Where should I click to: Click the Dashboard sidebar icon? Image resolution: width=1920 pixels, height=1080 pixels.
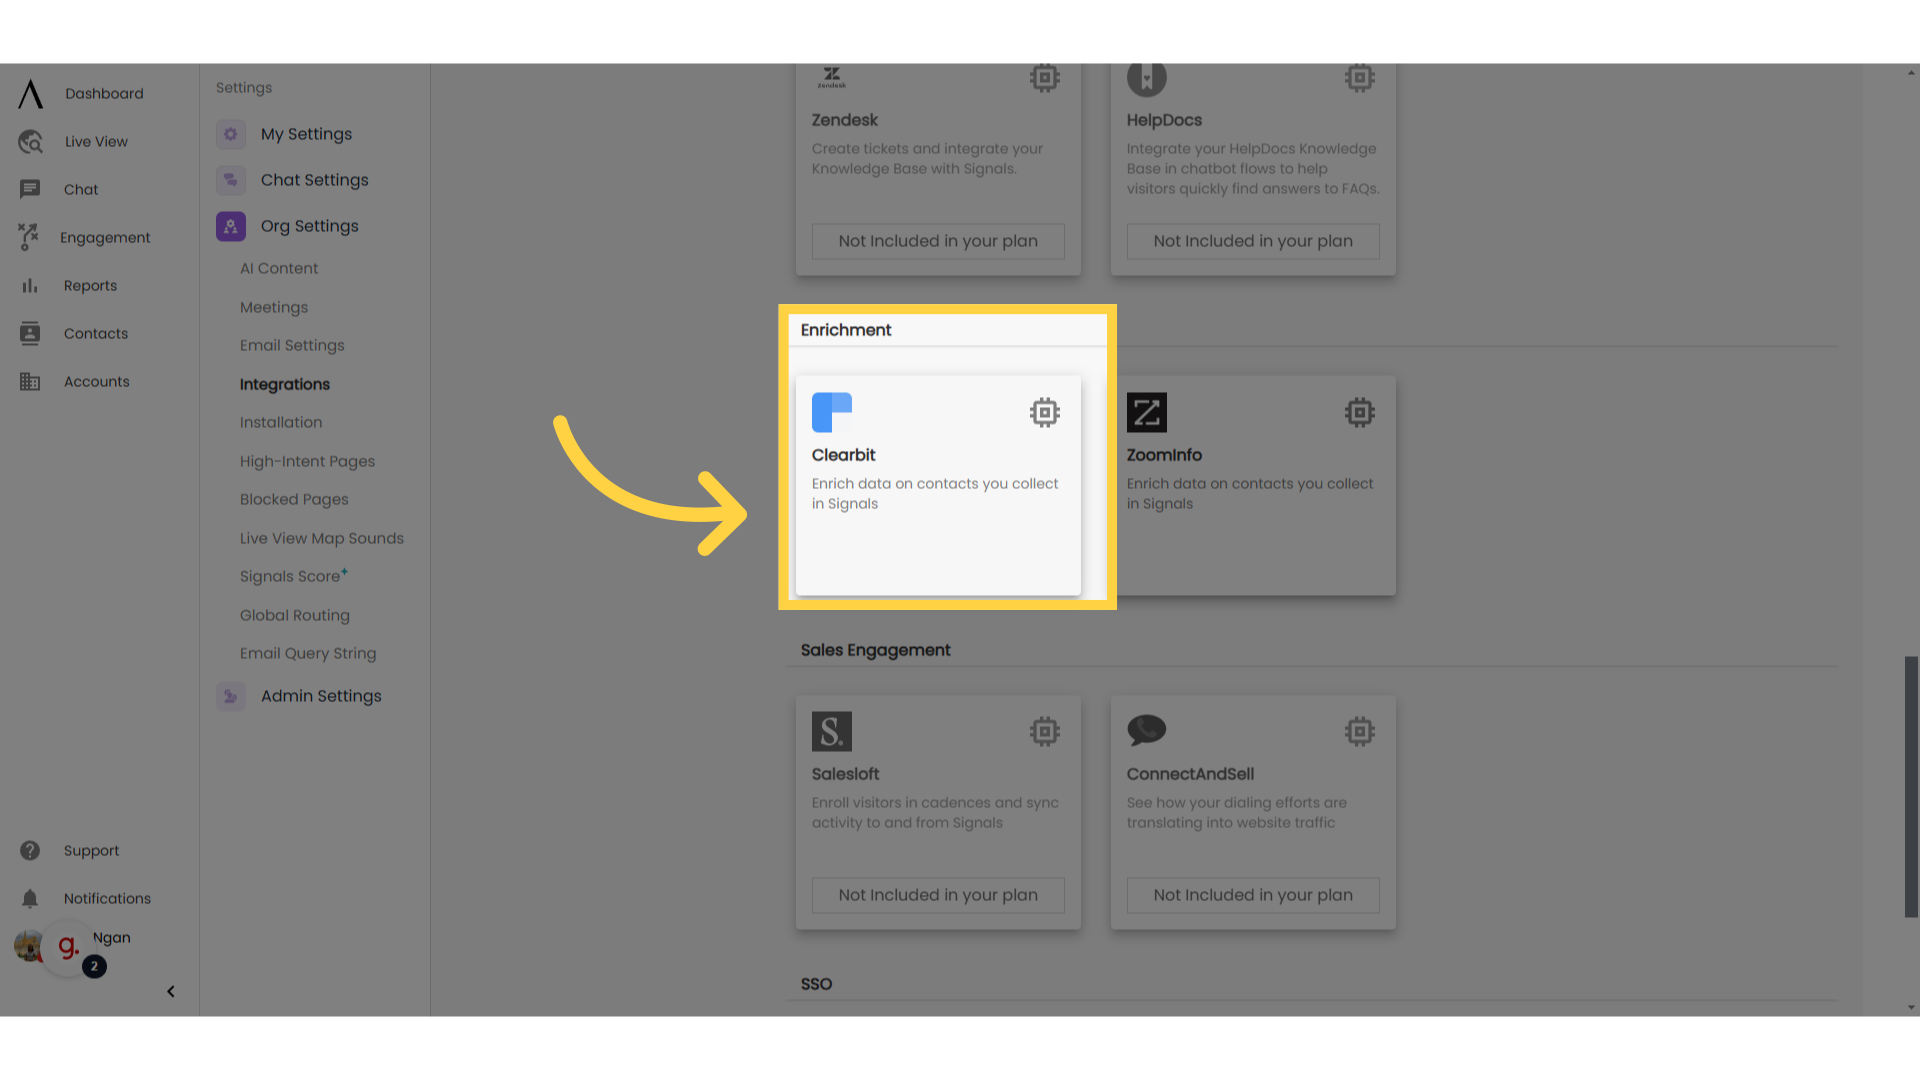click(29, 94)
